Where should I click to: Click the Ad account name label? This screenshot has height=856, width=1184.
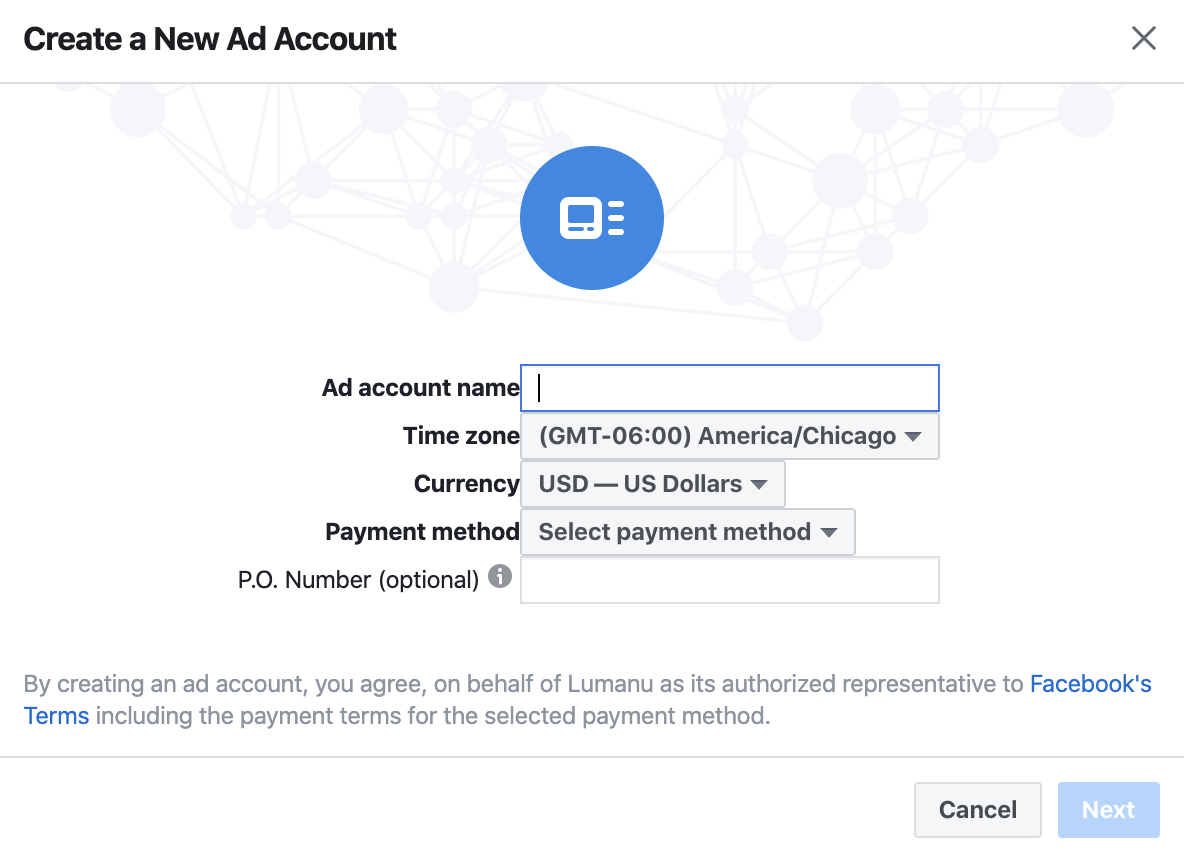click(421, 388)
